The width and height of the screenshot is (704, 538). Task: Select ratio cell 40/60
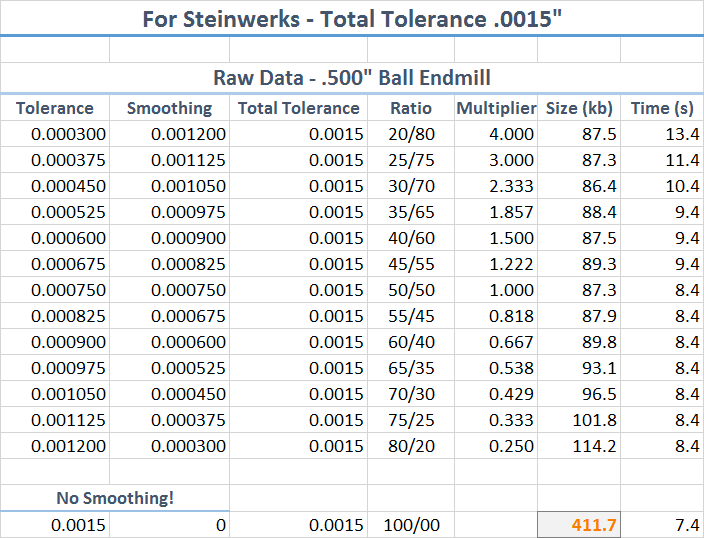(411, 238)
